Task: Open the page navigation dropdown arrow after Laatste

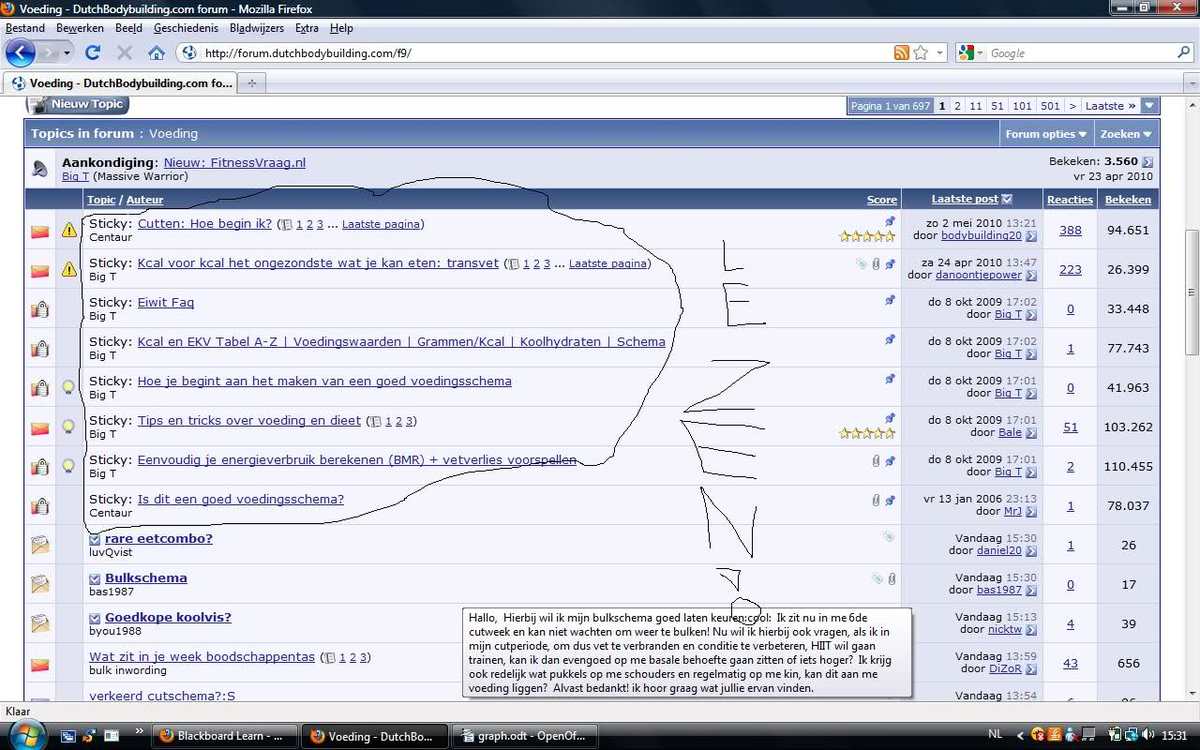Action: pyautogui.click(x=1149, y=105)
